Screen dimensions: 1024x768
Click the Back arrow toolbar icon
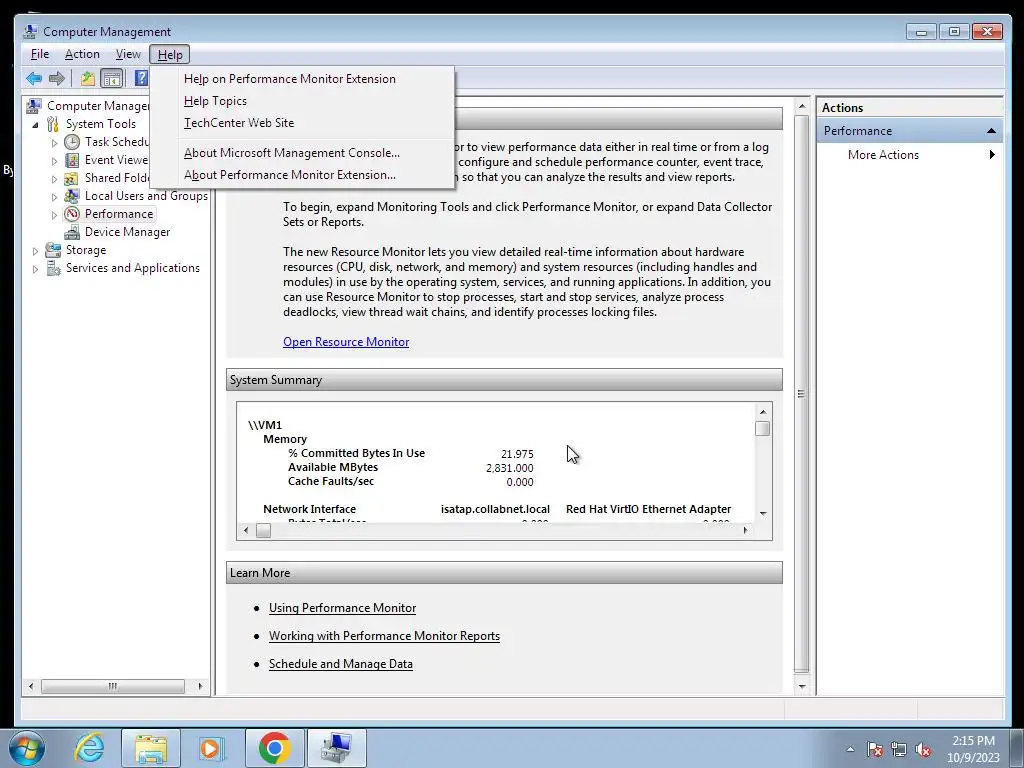(34, 79)
